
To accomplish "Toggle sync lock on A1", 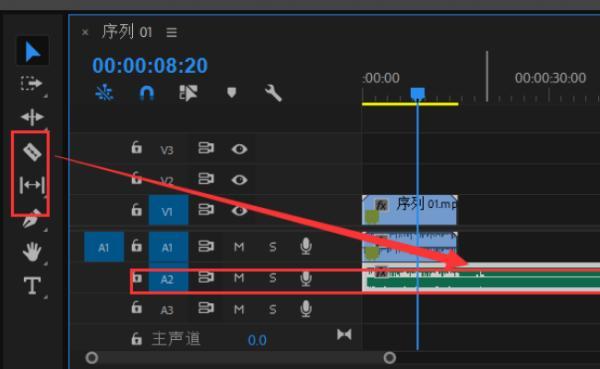I will pyautogui.click(x=206, y=246).
